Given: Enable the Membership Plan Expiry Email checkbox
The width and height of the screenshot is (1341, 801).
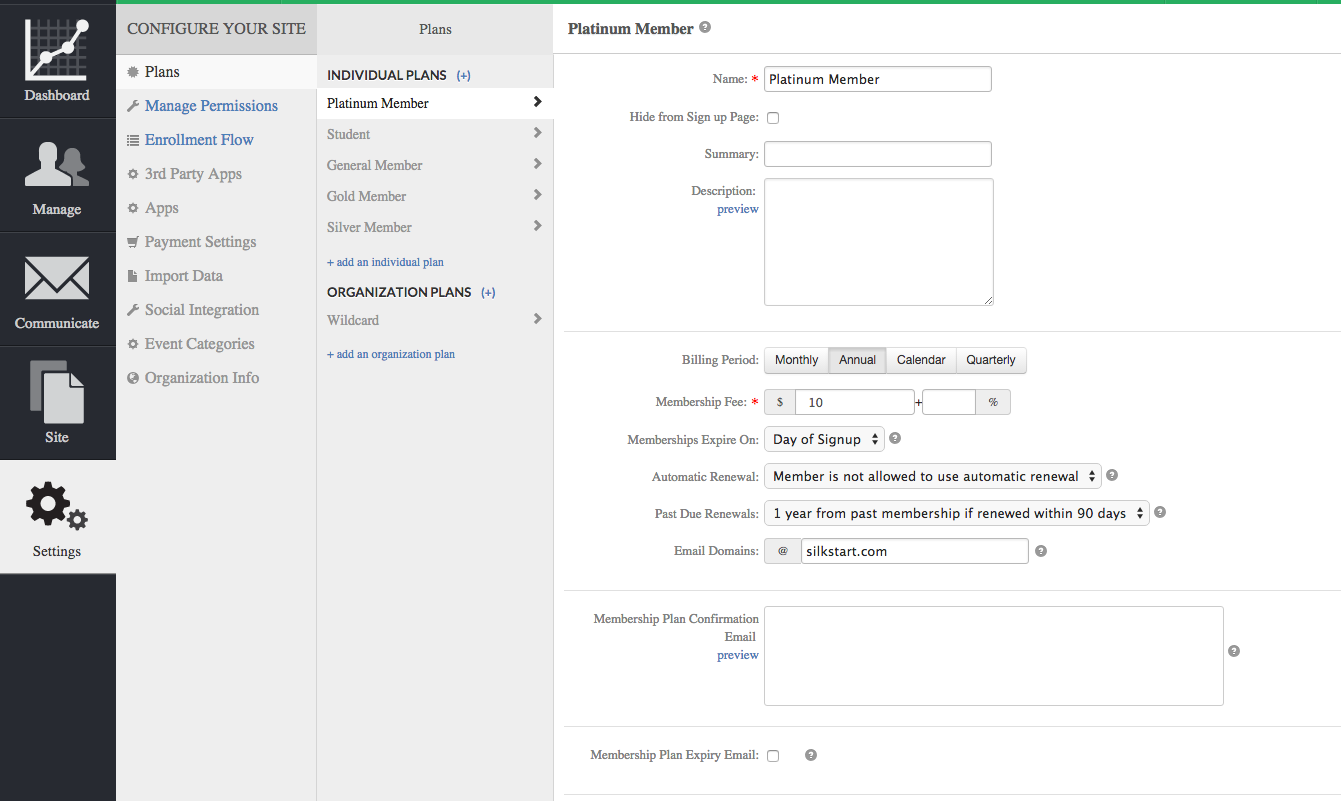Looking at the screenshot, I should pyautogui.click(x=773, y=756).
